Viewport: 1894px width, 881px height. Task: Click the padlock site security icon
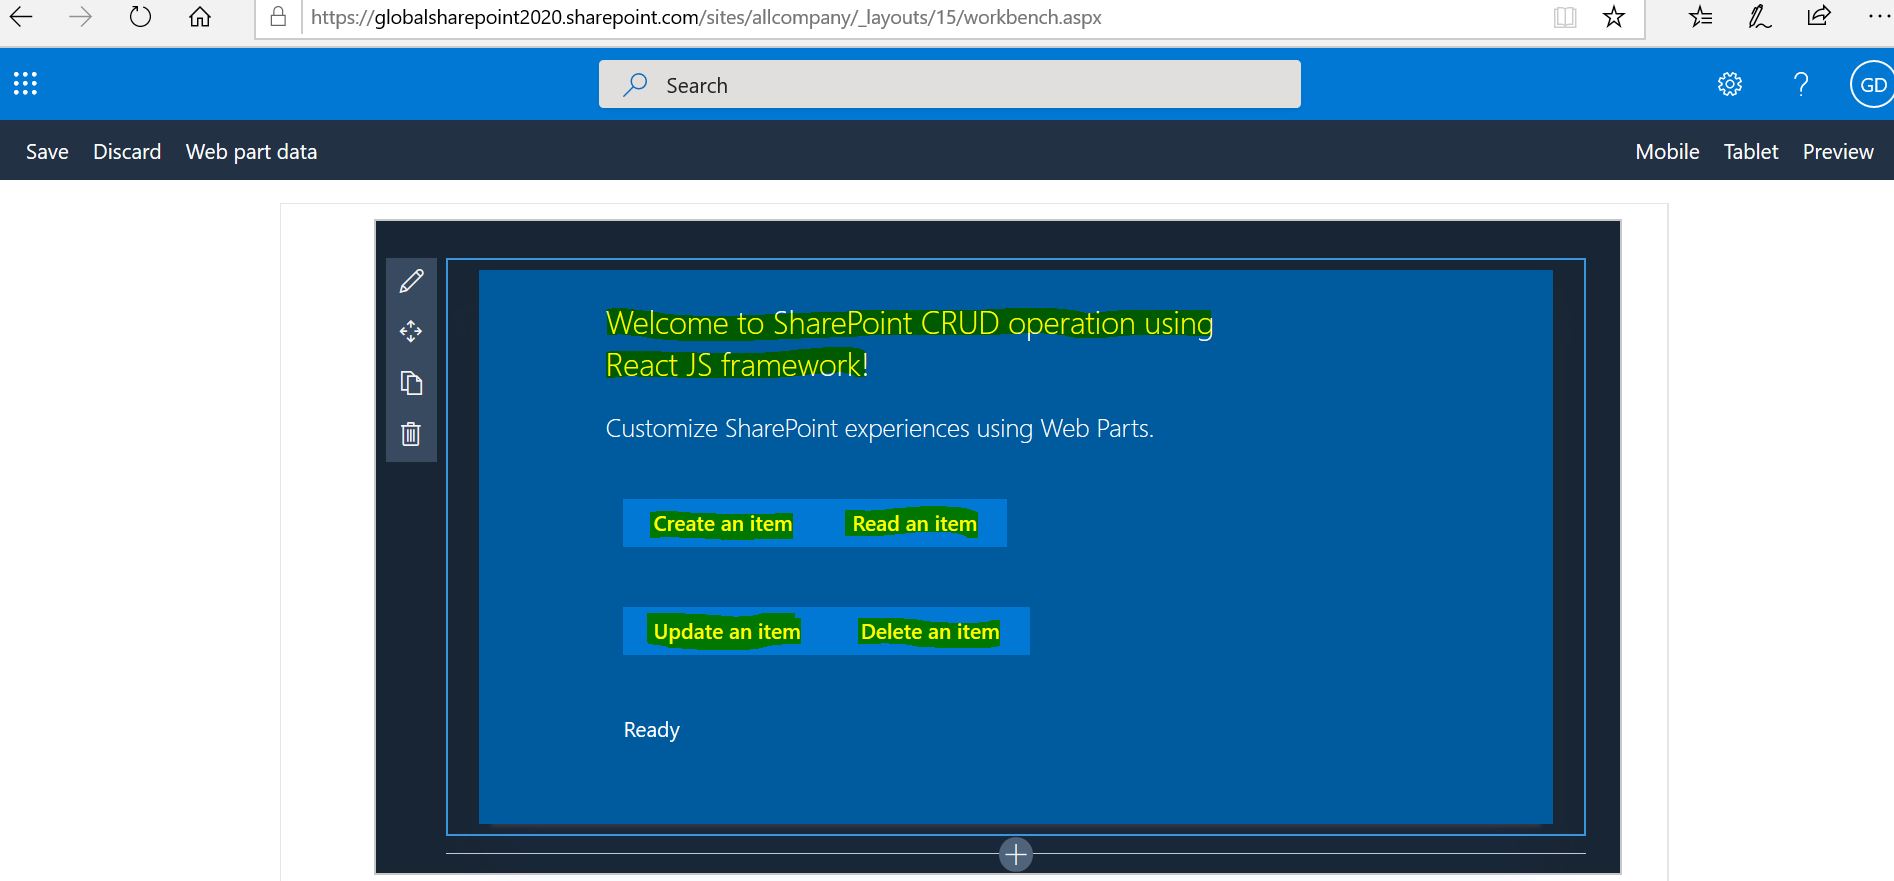pos(278,17)
